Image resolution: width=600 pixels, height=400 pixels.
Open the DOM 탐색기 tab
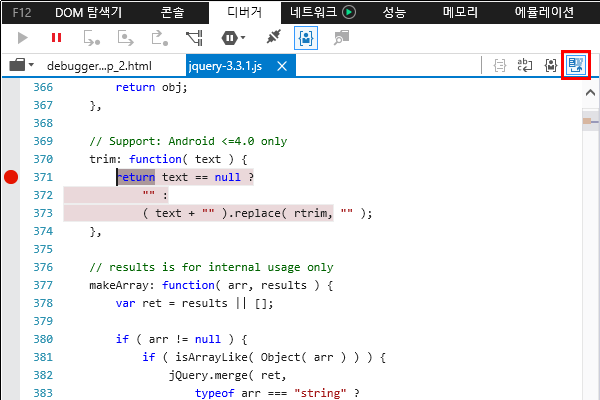point(88,12)
